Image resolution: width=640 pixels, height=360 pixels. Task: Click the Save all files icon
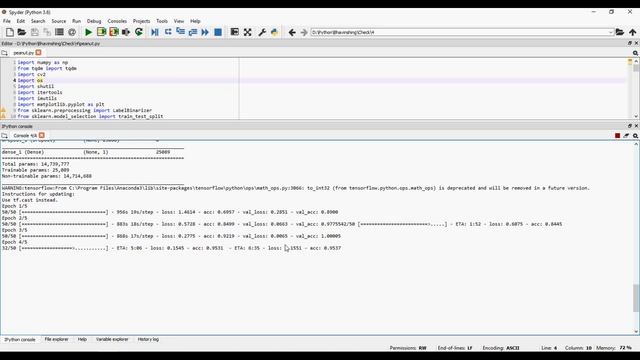pos(47,32)
